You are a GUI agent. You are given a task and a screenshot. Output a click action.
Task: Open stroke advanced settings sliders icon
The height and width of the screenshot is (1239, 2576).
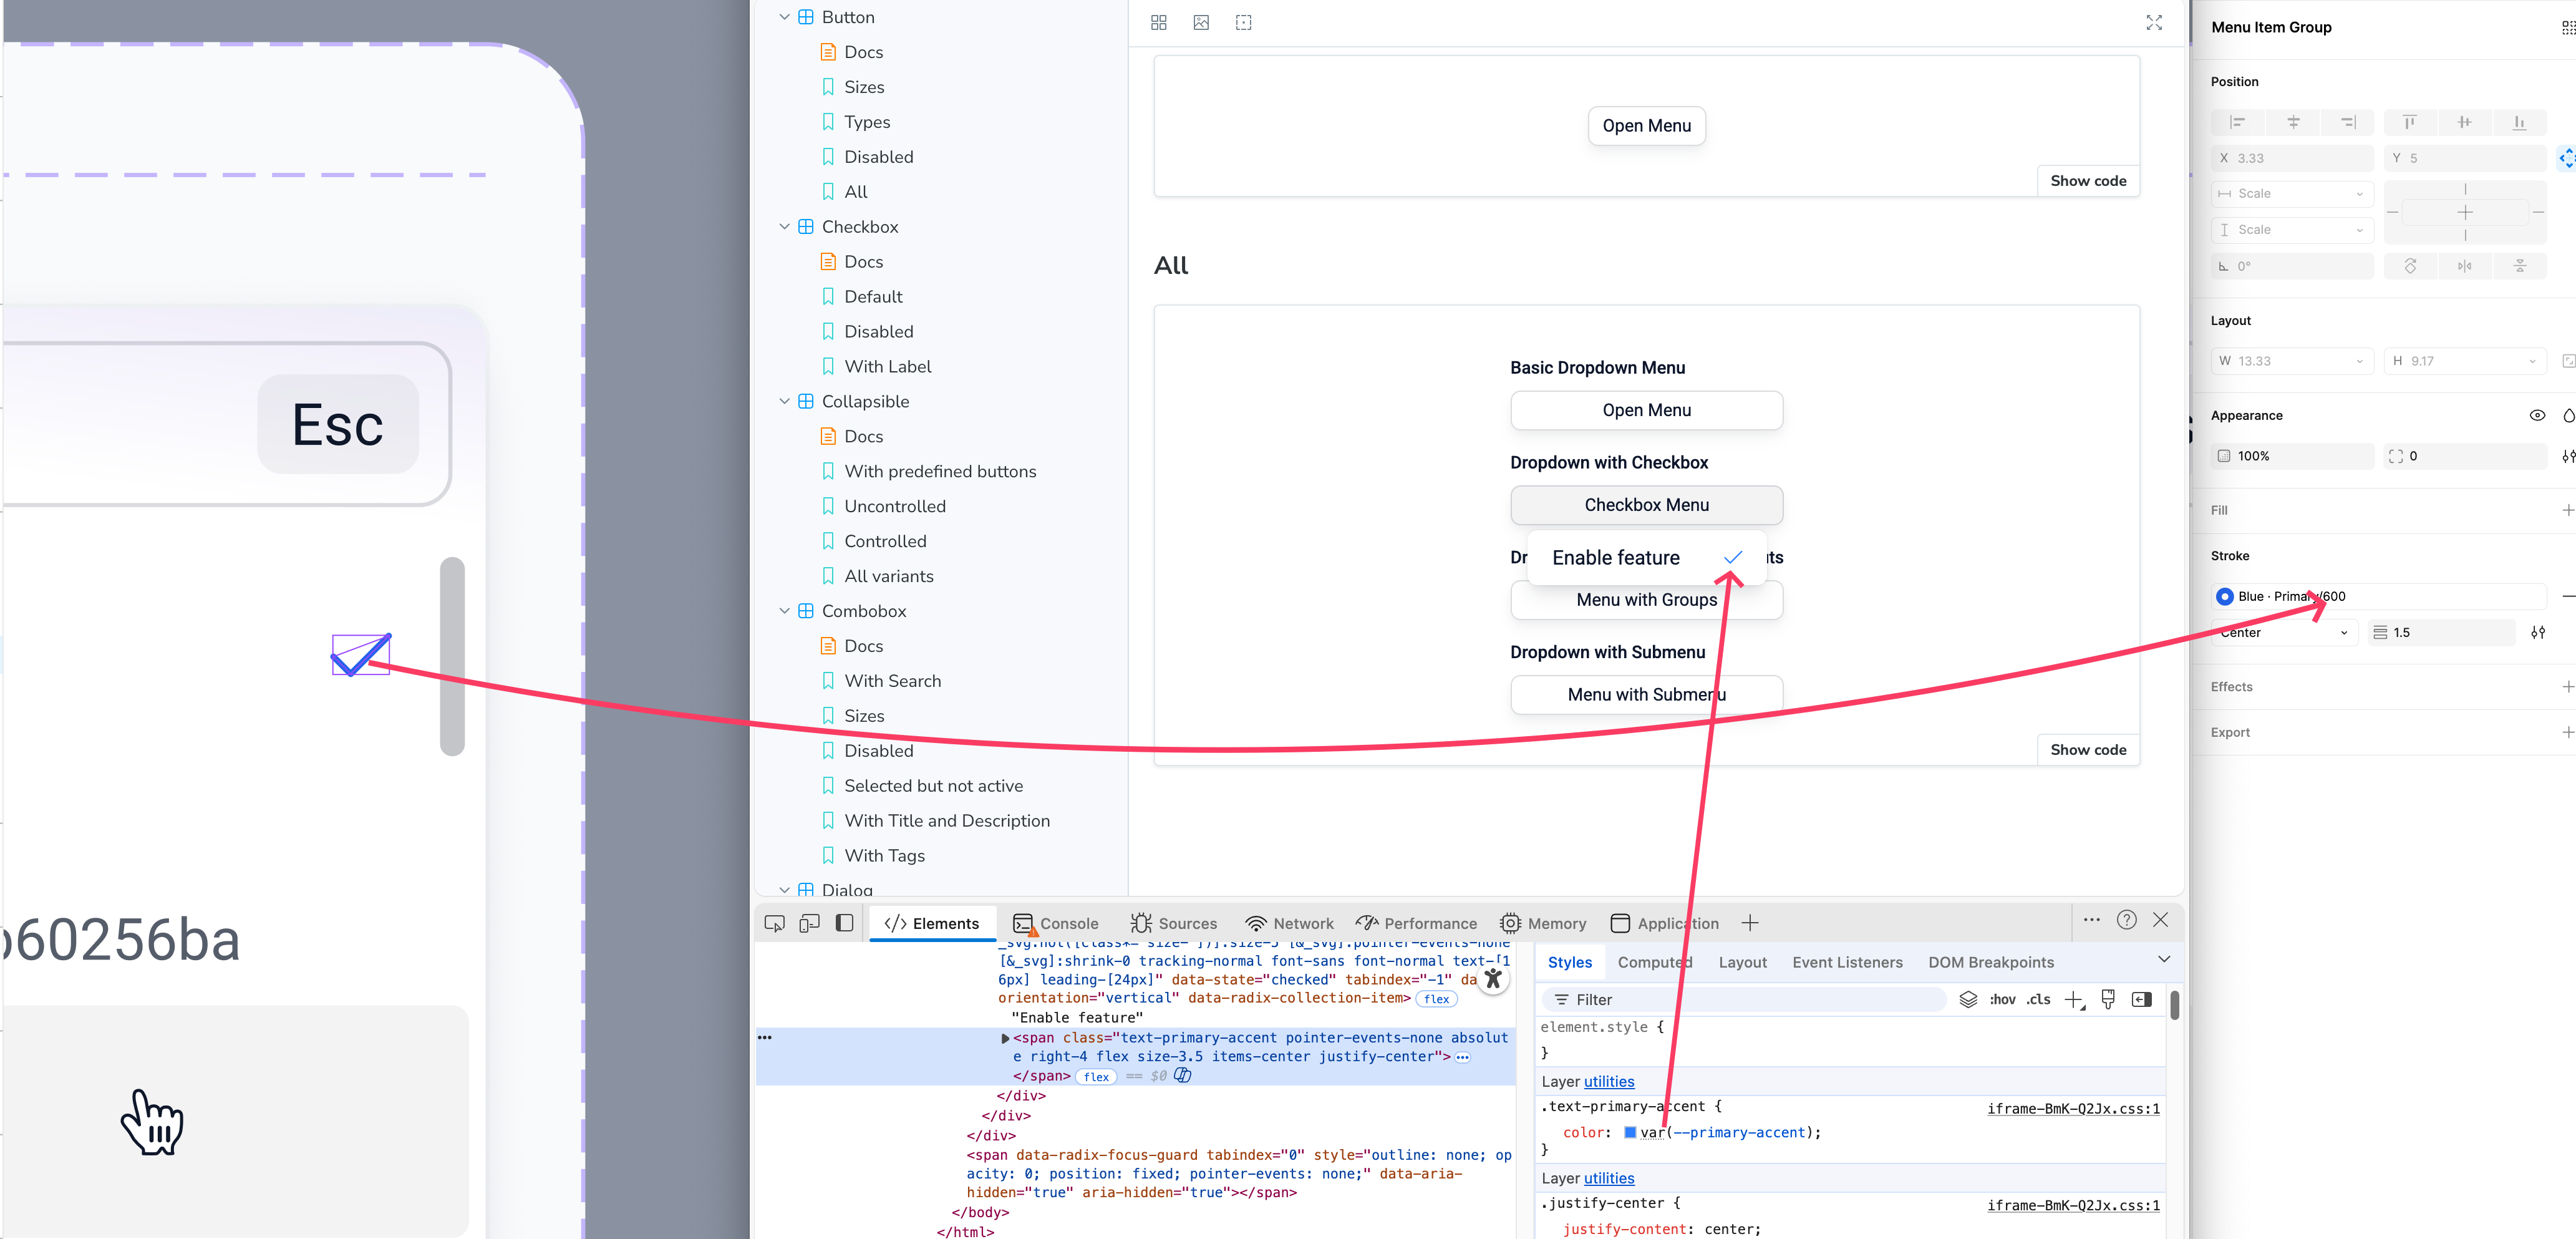(2538, 632)
